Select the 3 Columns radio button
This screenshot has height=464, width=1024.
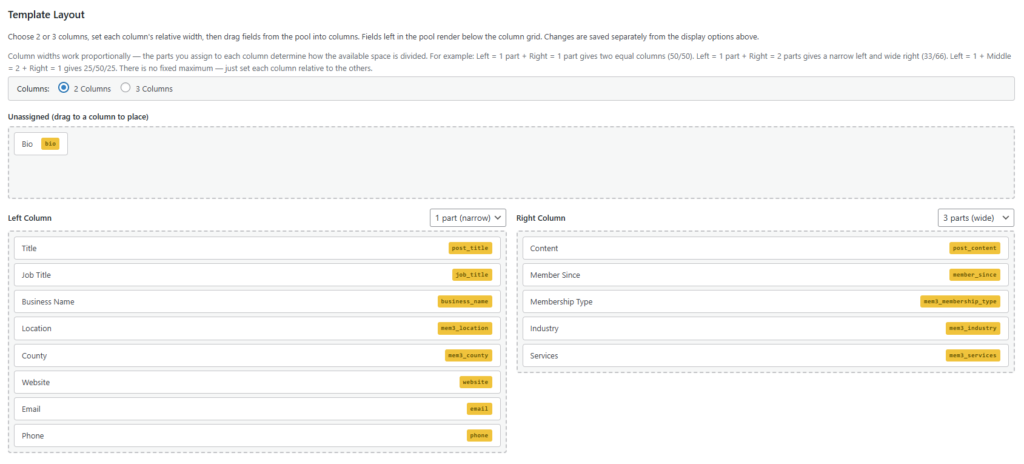click(x=126, y=88)
